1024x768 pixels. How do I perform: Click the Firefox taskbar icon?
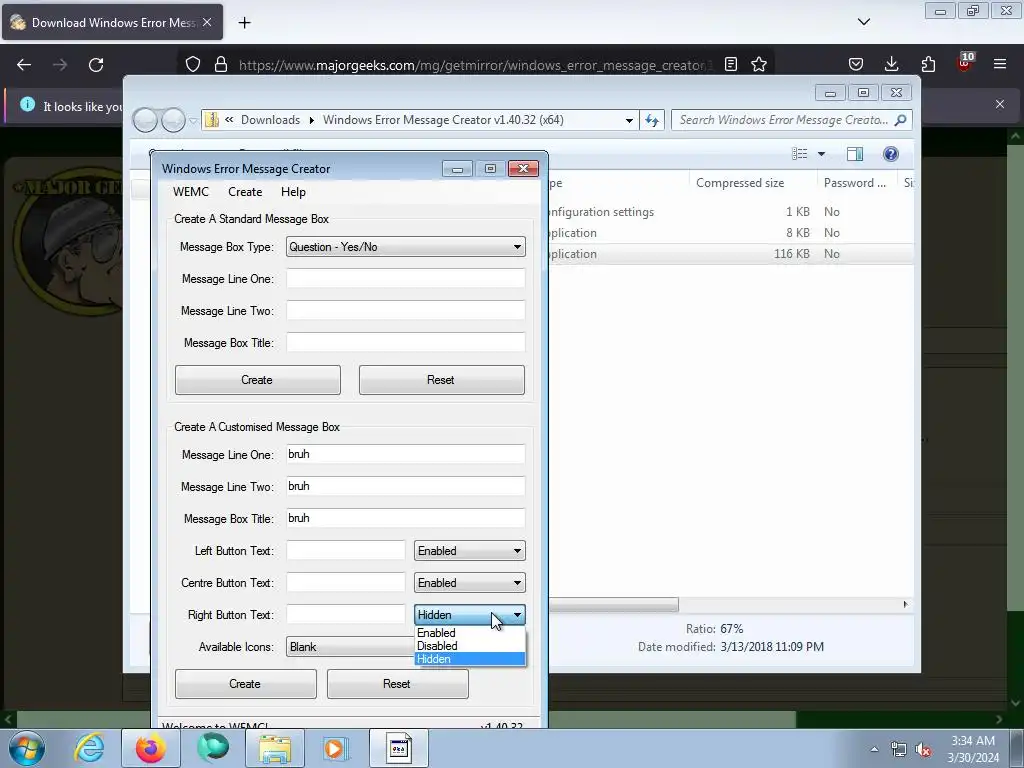(x=150, y=748)
